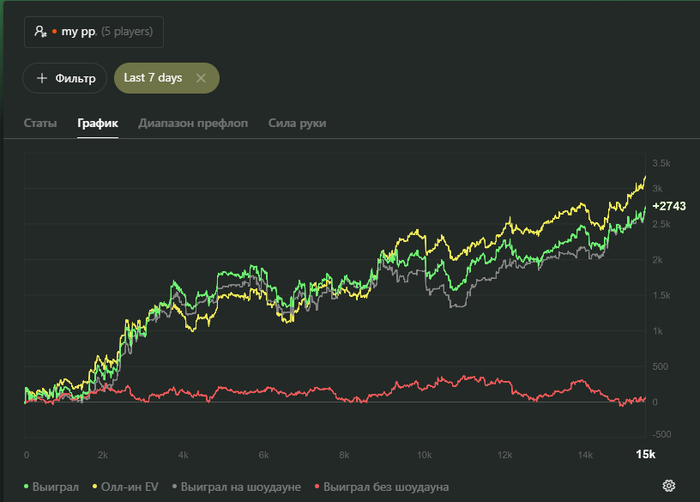Remove the Last 7 days filter chip

tap(201, 78)
